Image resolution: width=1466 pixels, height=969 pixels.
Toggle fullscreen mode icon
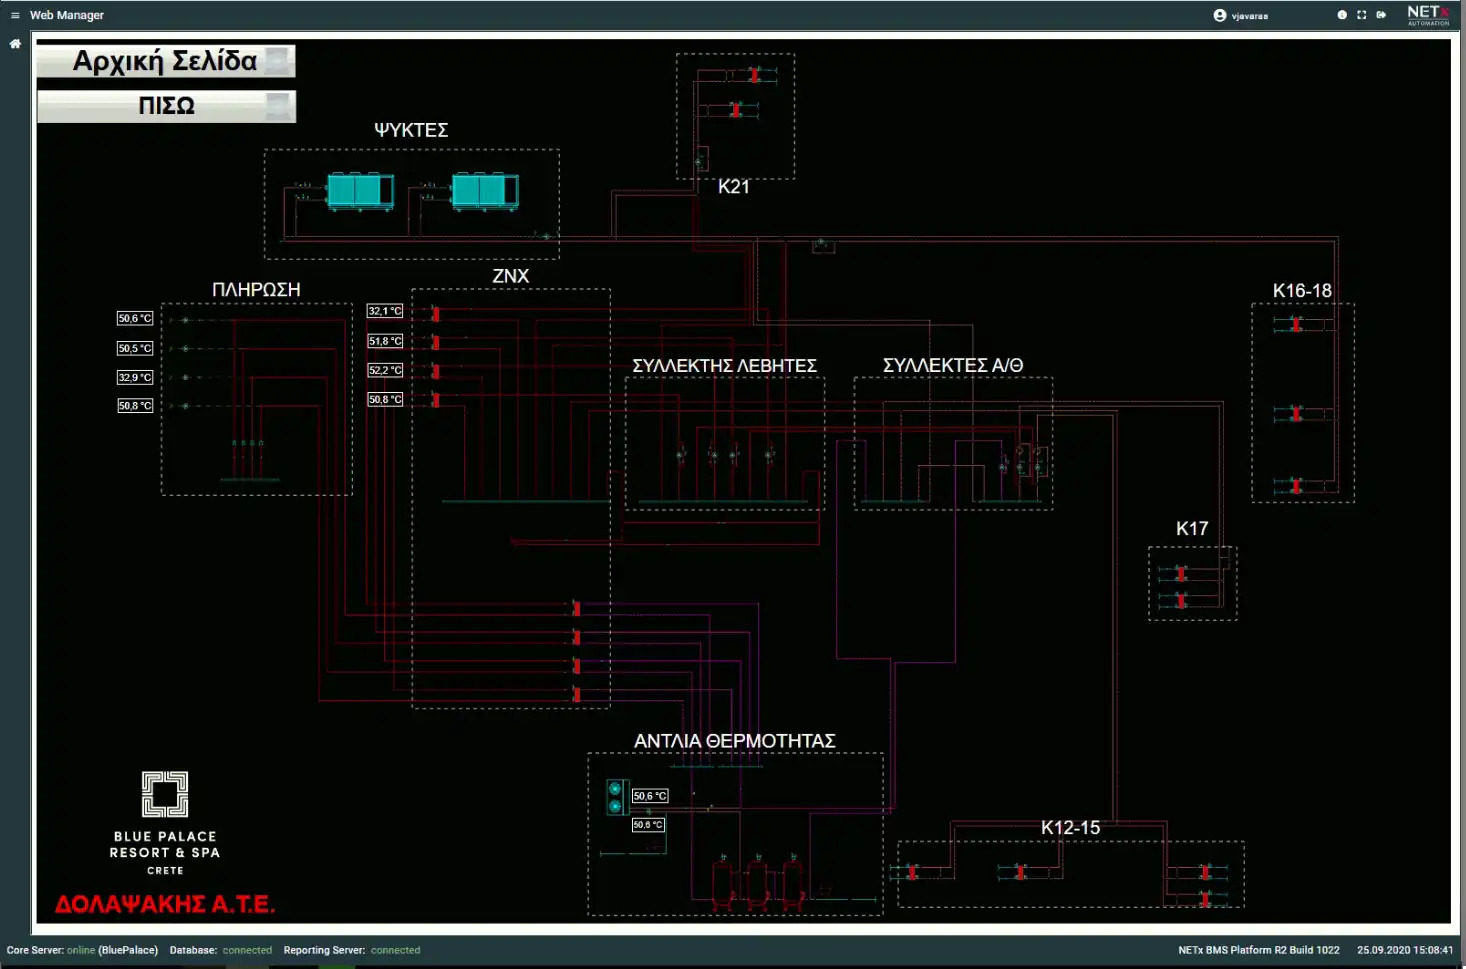[1361, 15]
